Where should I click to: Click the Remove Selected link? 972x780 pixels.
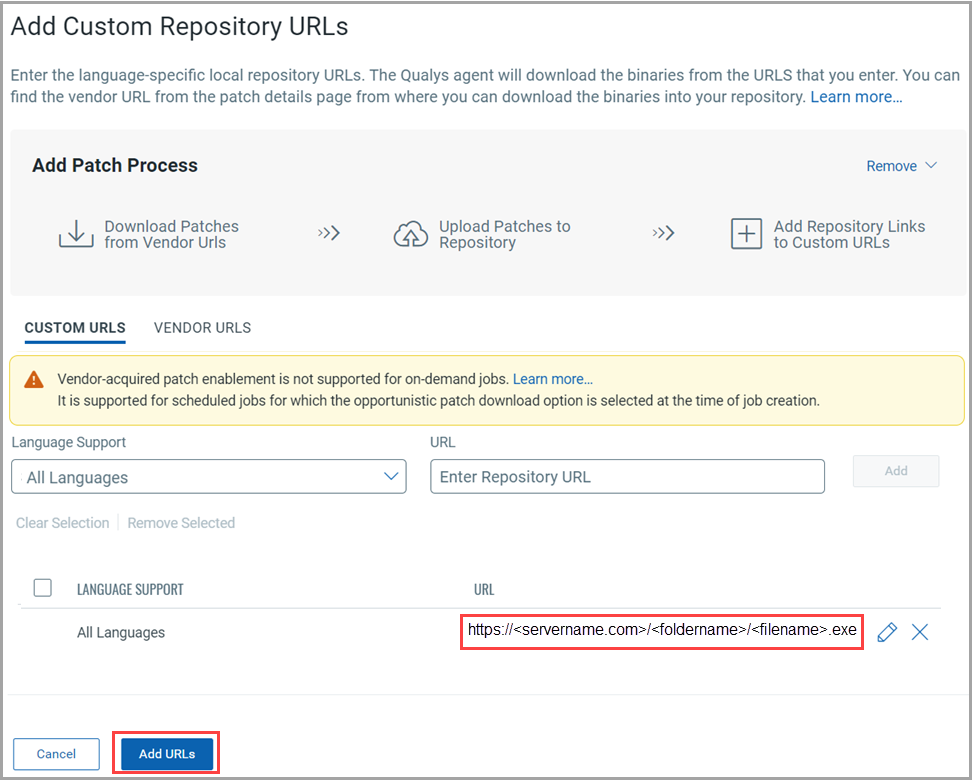[181, 523]
